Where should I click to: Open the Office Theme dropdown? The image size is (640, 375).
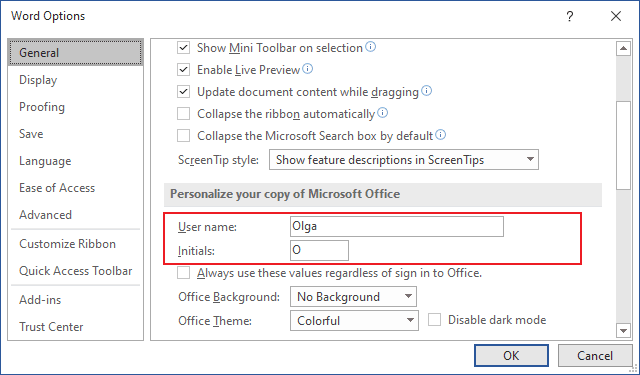[x=354, y=321]
